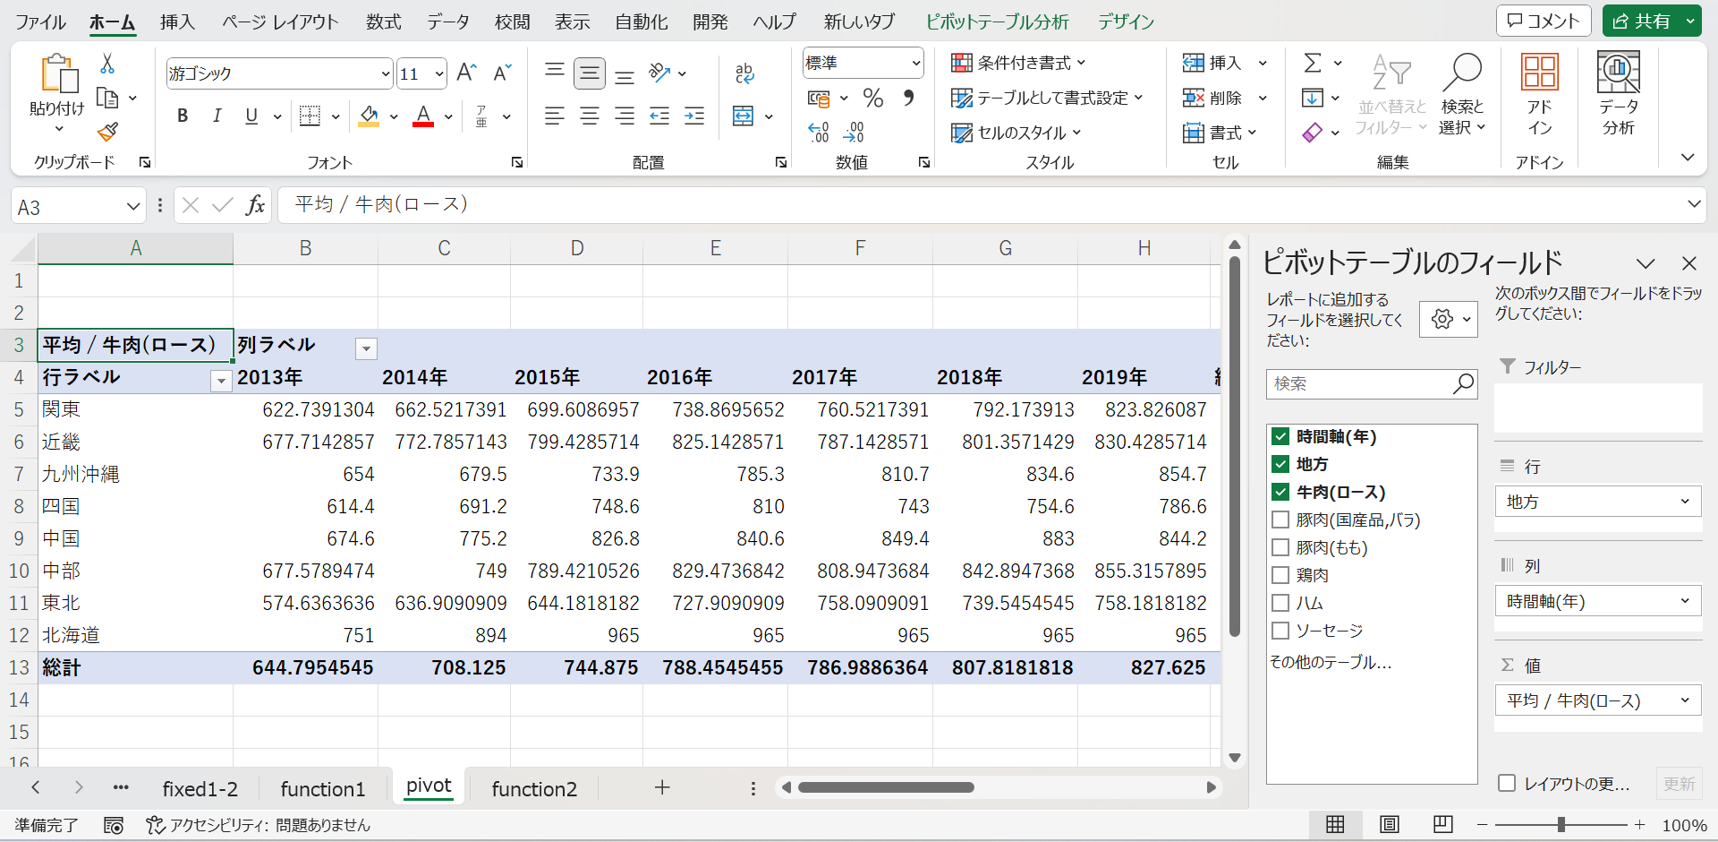Switch to the 挿入 ribbon tab
The image size is (1718, 842).
pyautogui.click(x=177, y=21)
